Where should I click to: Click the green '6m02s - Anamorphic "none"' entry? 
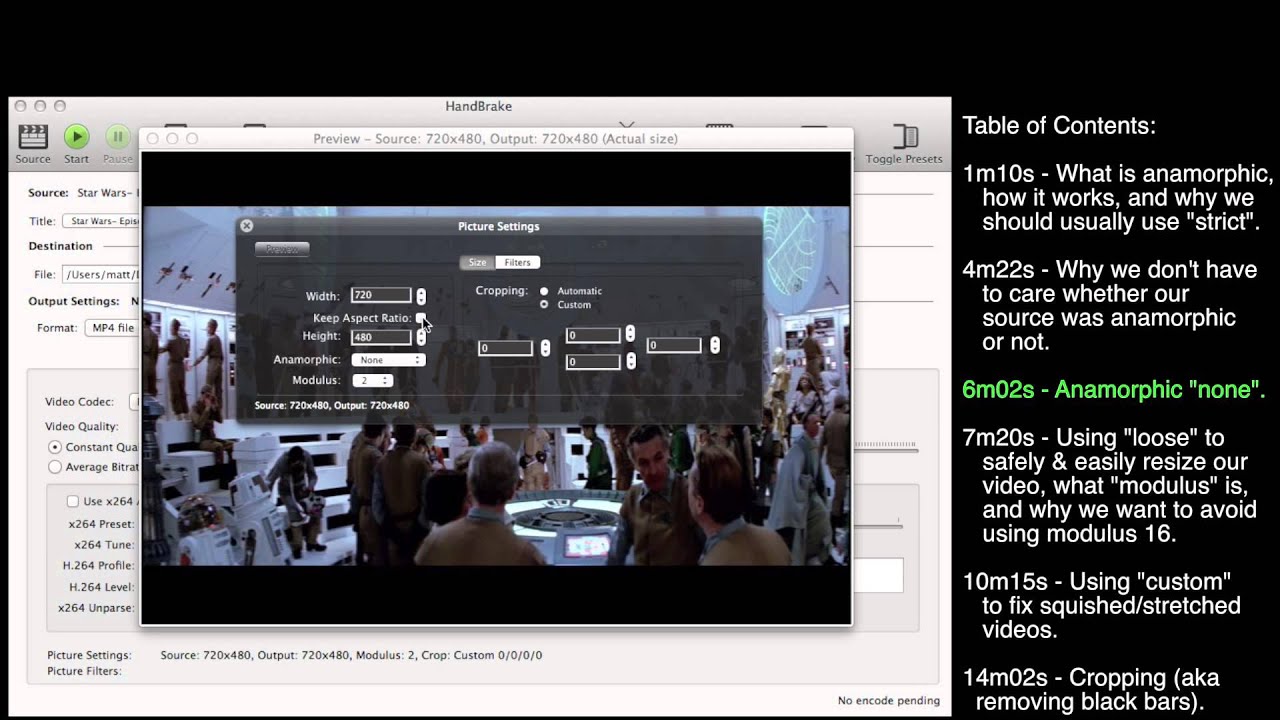click(1114, 390)
